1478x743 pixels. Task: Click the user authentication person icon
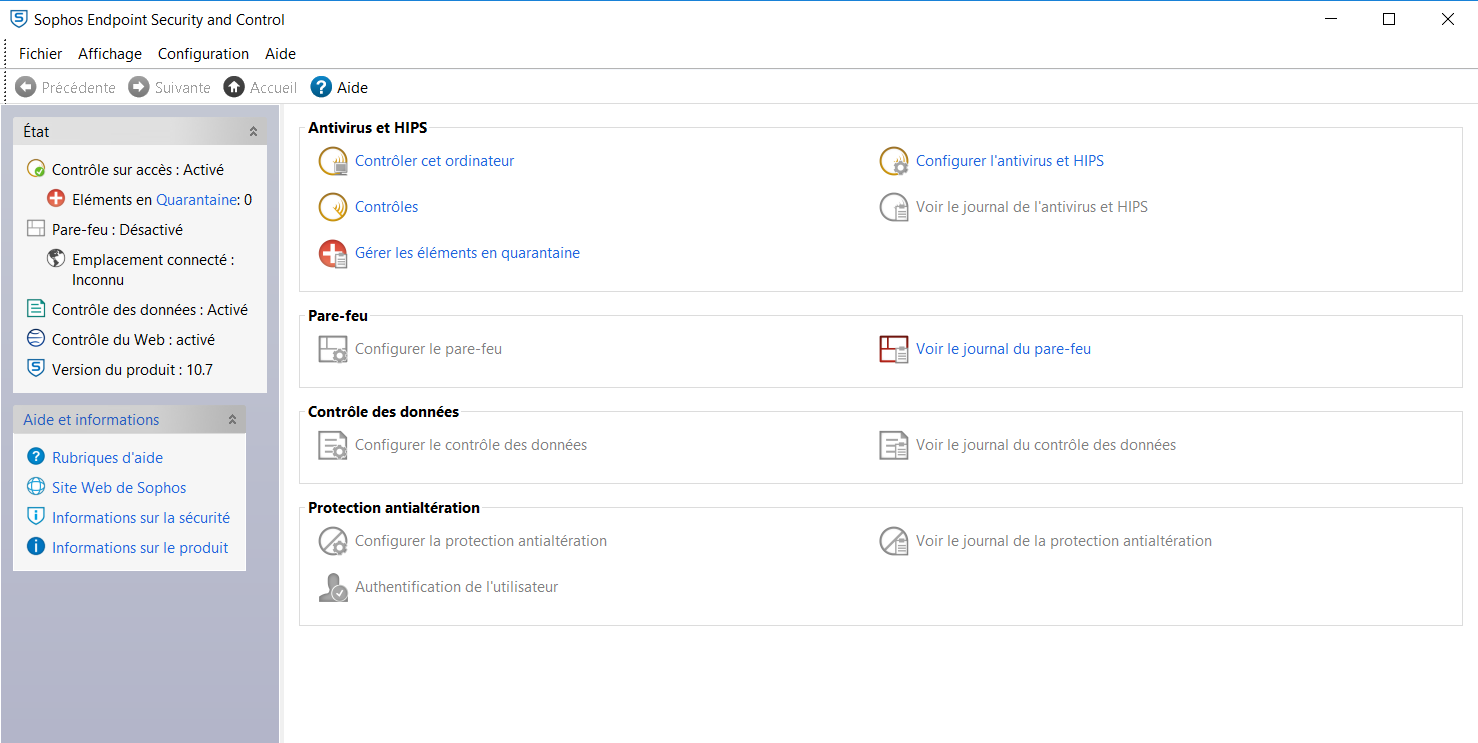pos(333,587)
